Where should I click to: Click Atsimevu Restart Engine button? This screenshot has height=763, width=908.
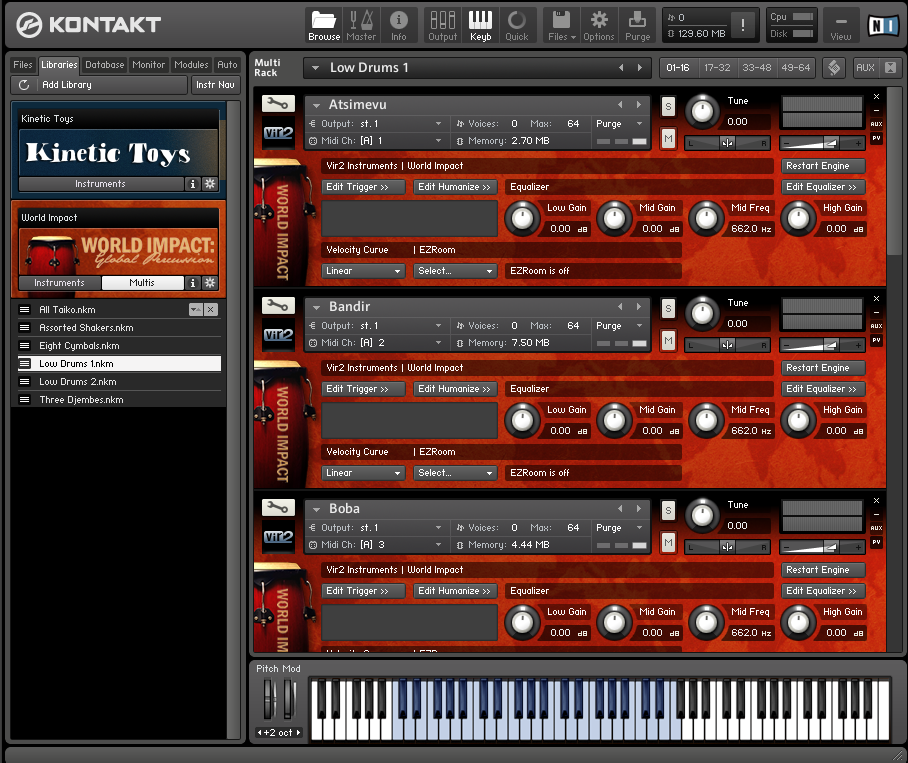[823, 166]
